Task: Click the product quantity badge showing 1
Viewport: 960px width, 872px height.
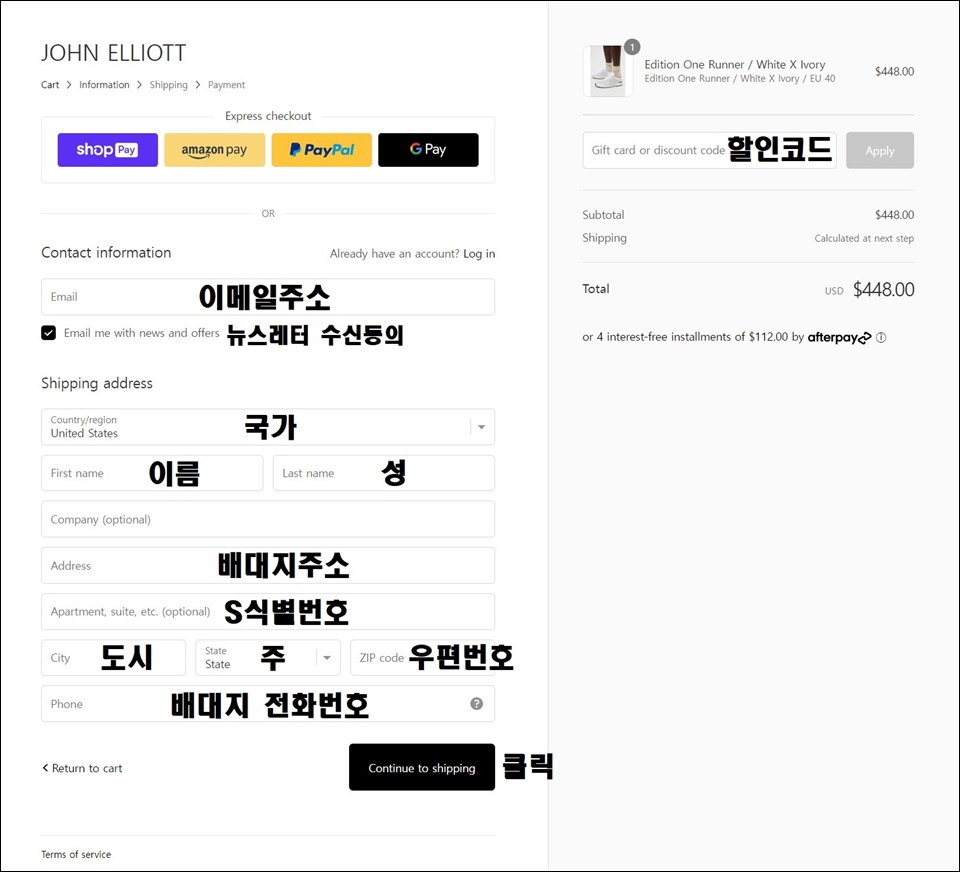Action: click(x=632, y=47)
